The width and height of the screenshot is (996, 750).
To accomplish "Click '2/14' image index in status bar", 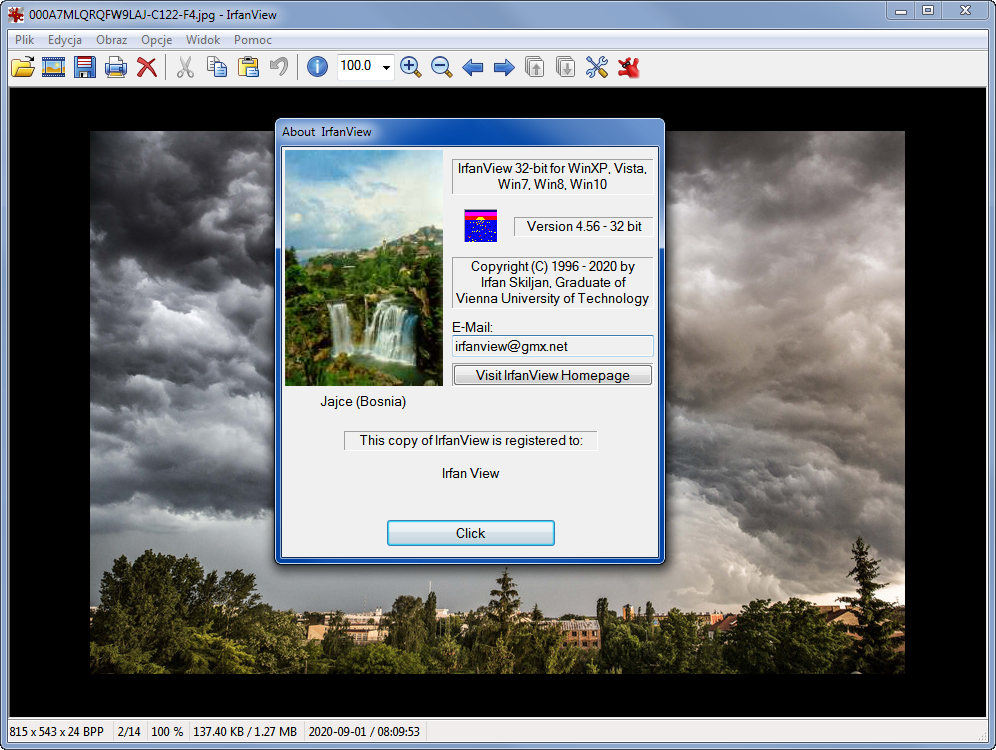I will pyautogui.click(x=130, y=732).
